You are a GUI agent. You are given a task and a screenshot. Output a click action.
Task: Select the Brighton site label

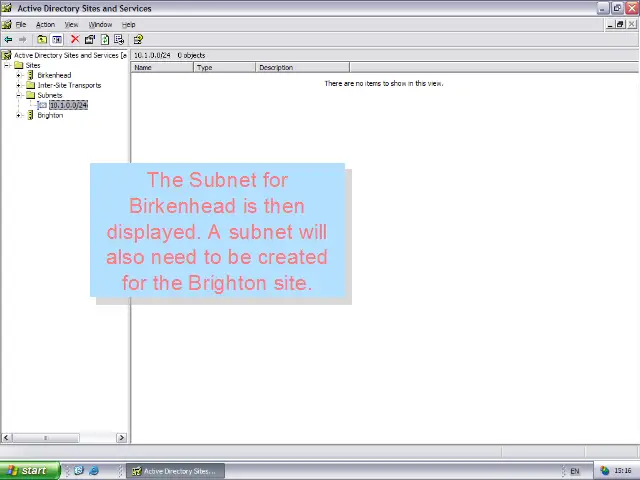(x=50, y=115)
